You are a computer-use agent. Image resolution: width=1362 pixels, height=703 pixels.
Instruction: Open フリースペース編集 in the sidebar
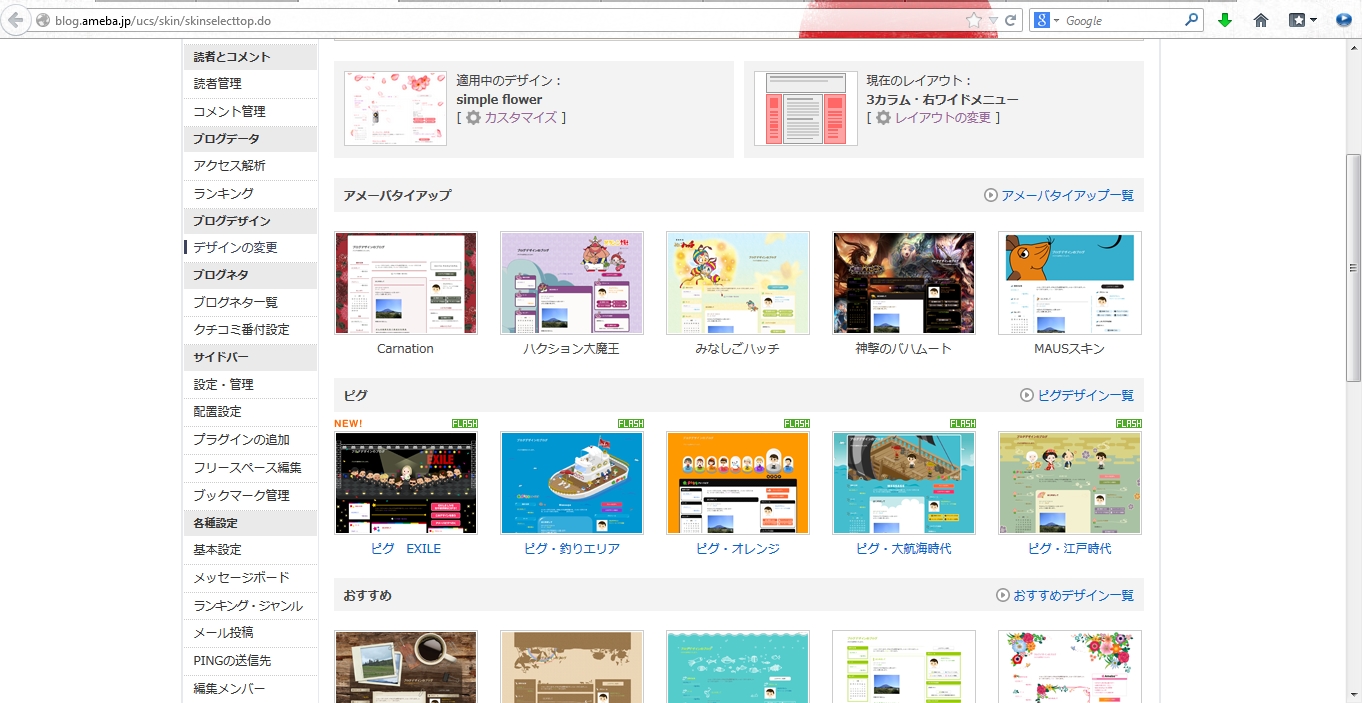[x=247, y=467]
